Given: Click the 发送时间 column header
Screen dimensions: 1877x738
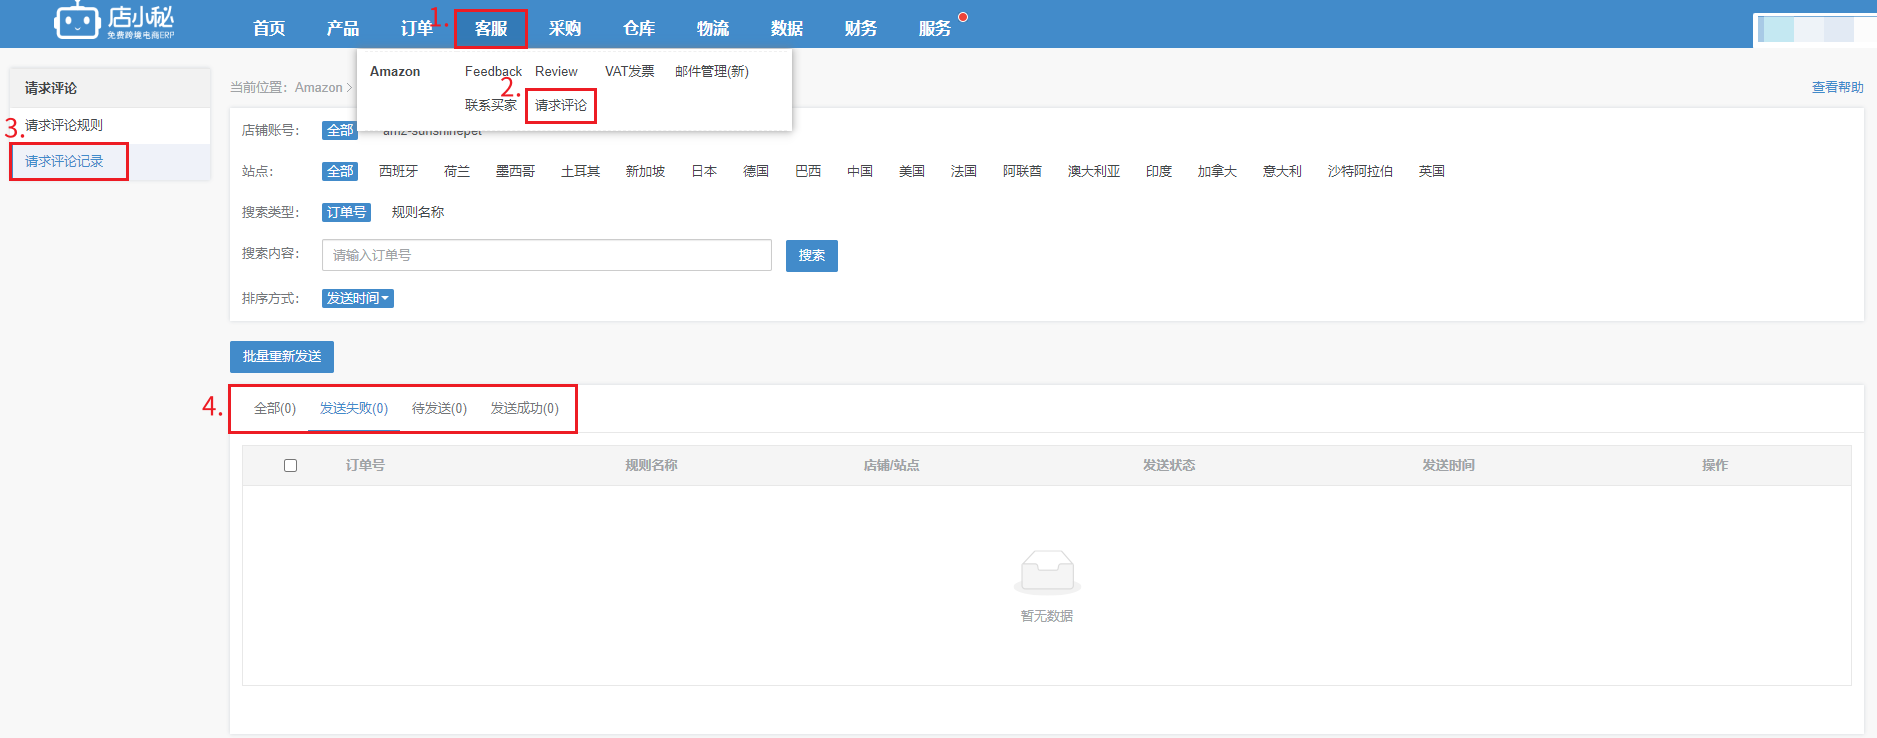Looking at the screenshot, I should coord(1449,465).
